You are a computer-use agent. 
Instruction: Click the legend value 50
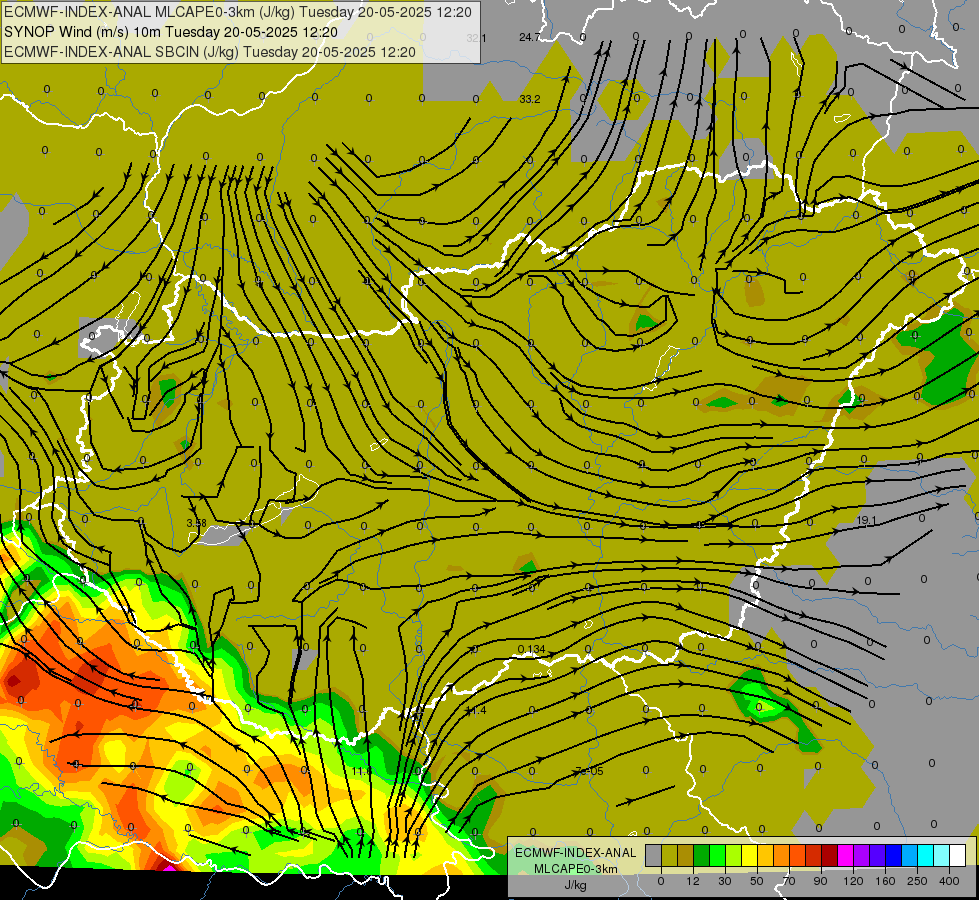757,881
